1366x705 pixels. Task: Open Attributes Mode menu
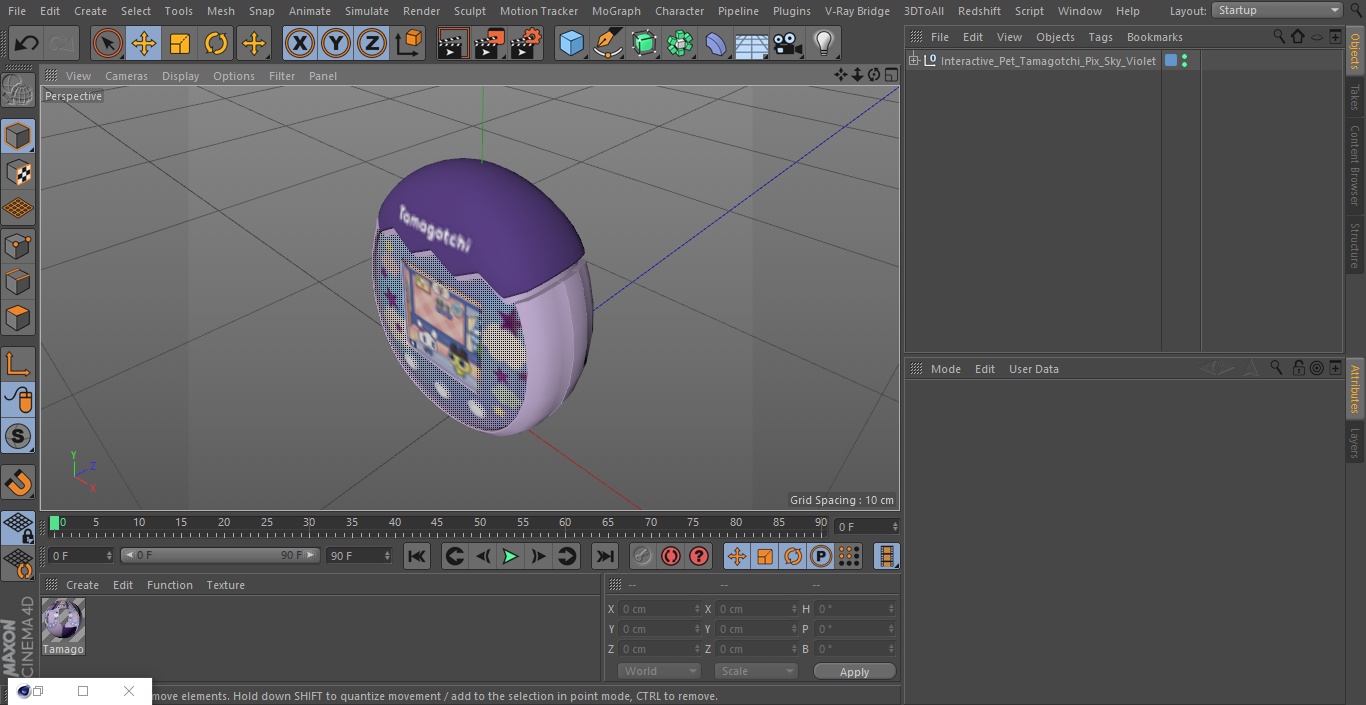pyautogui.click(x=945, y=369)
